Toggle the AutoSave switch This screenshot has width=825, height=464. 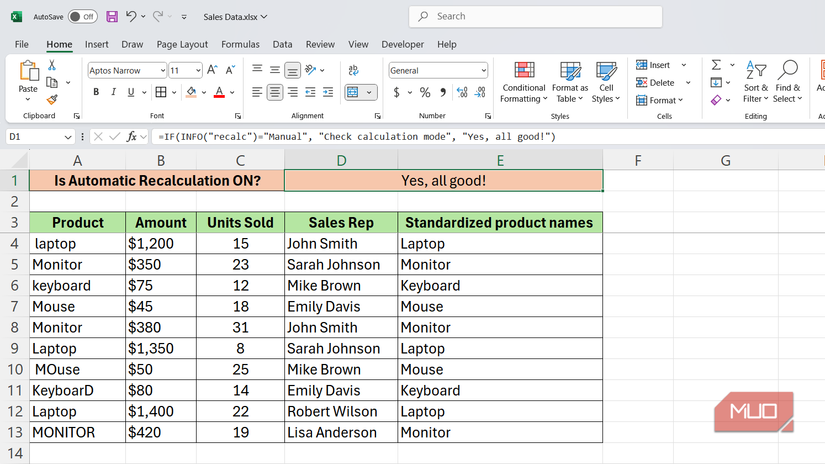click(82, 17)
